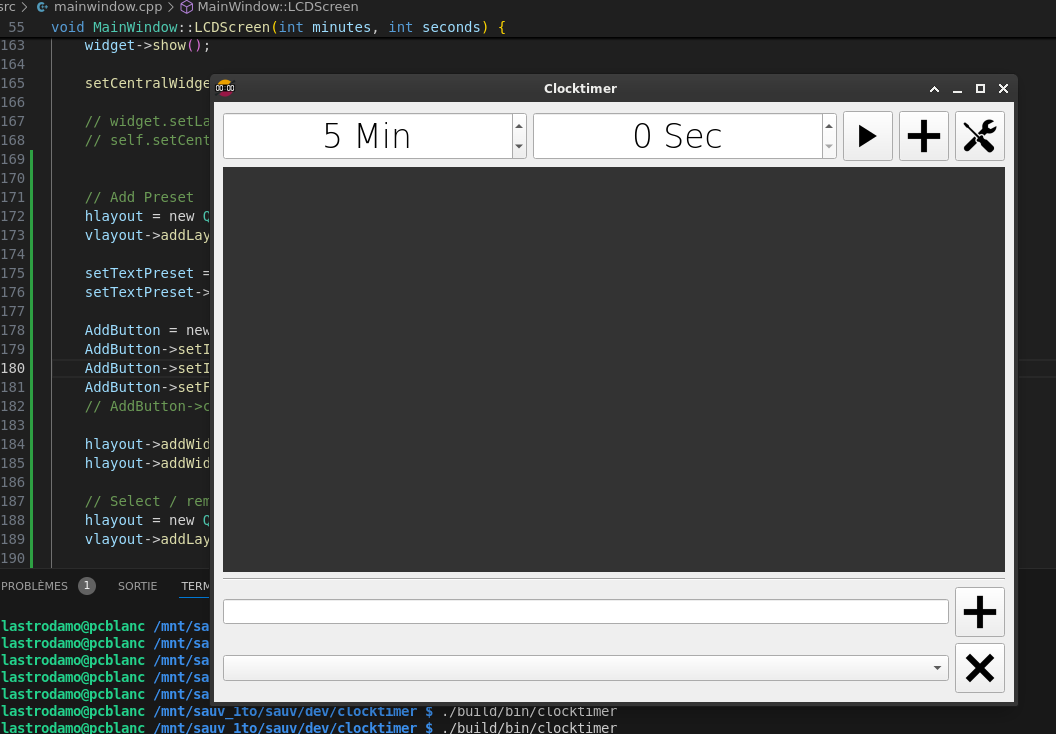Click line number 180 in editor gutter

(x=13, y=368)
